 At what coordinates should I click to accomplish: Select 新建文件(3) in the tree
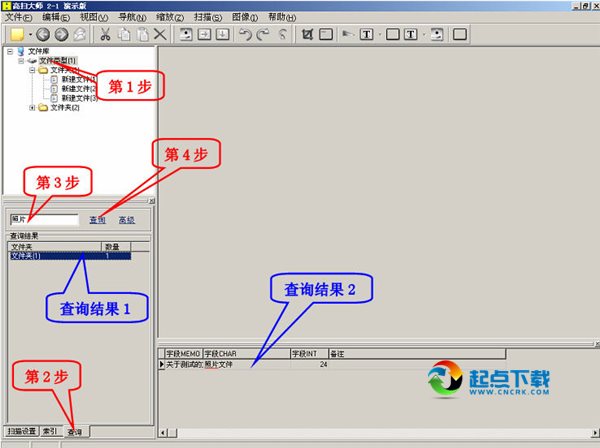[79, 98]
